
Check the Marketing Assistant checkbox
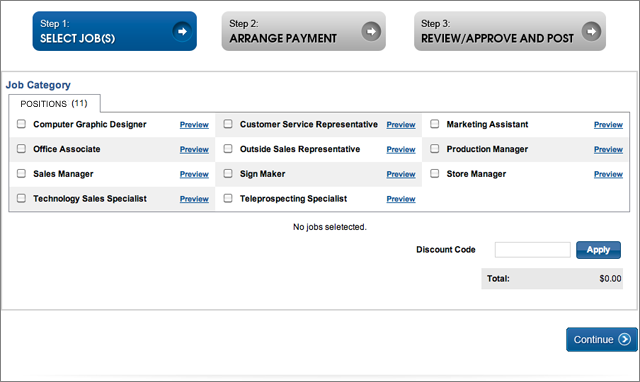[x=435, y=124]
